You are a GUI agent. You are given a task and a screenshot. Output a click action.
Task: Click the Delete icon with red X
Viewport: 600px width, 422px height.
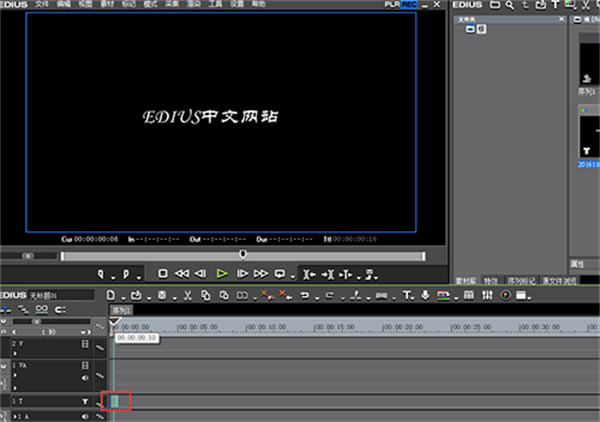point(266,295)
